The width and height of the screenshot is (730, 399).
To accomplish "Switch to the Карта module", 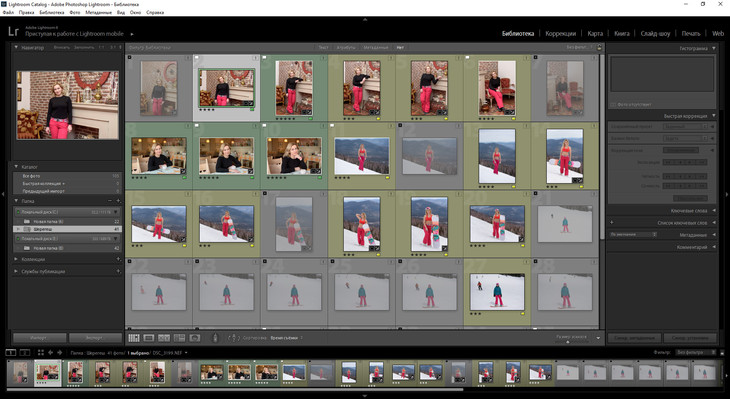I will click(595, 34).
